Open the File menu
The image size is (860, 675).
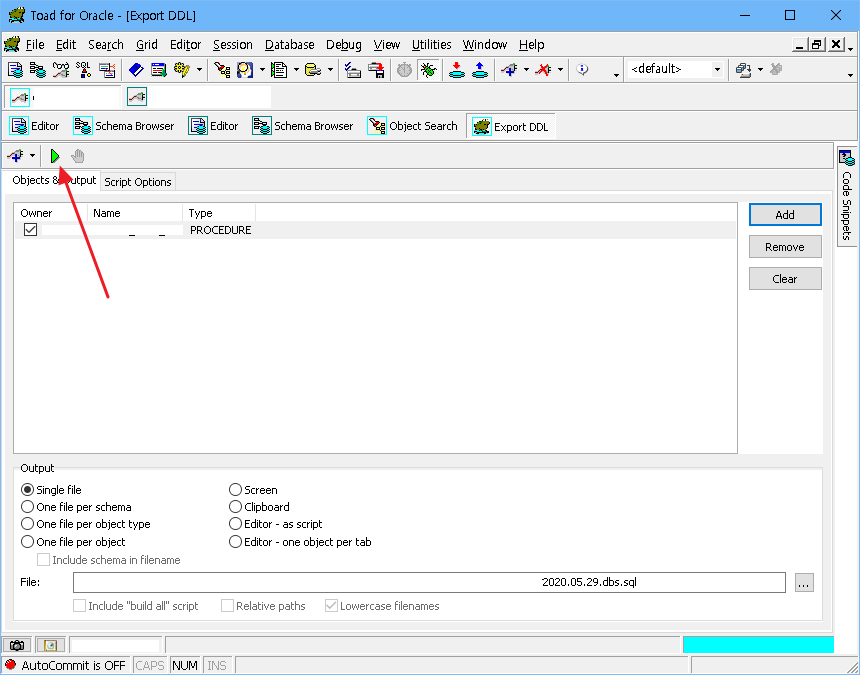35,45
